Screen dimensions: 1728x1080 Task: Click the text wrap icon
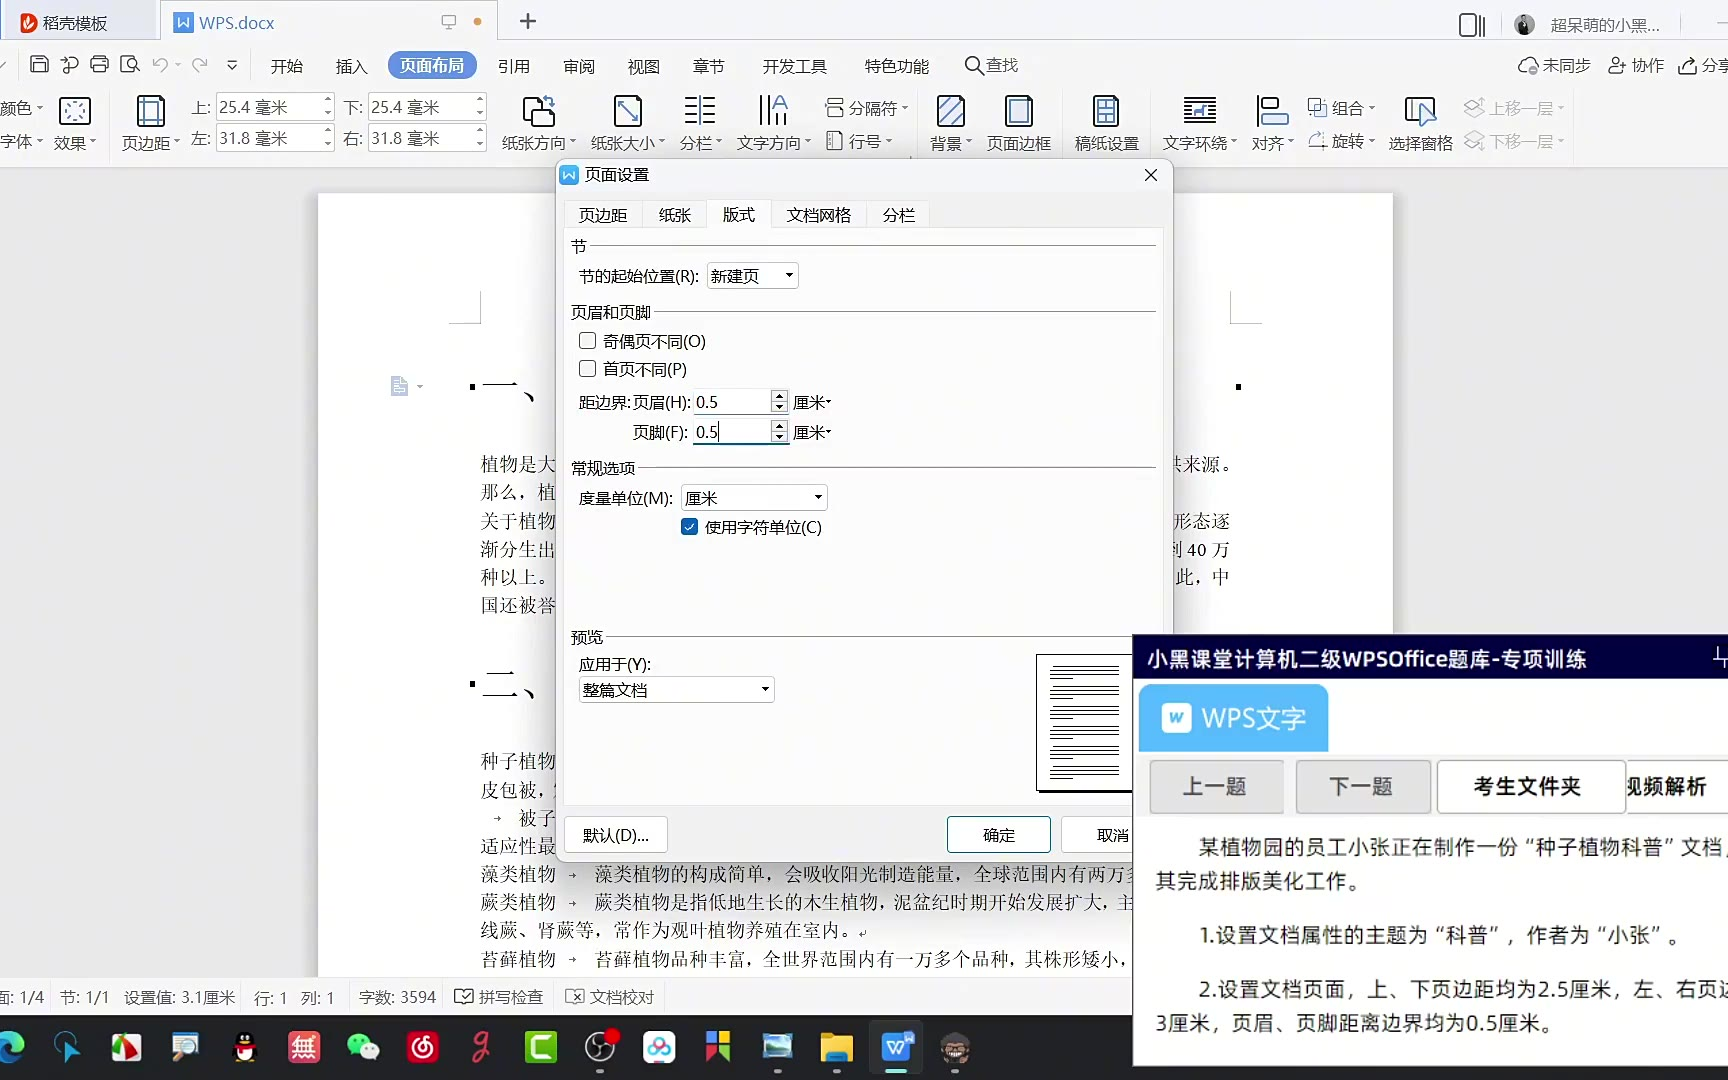1199,112
